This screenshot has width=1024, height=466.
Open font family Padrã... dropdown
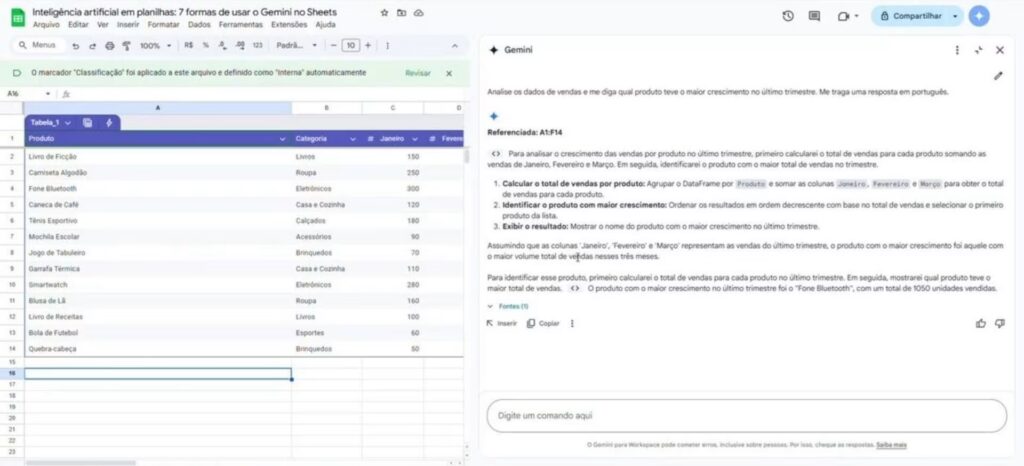tap(296, 46)
